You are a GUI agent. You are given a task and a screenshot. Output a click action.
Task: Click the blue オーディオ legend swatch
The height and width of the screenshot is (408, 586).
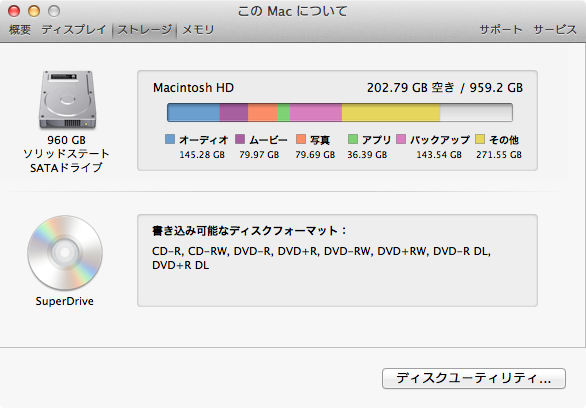(x=170, y=139)
